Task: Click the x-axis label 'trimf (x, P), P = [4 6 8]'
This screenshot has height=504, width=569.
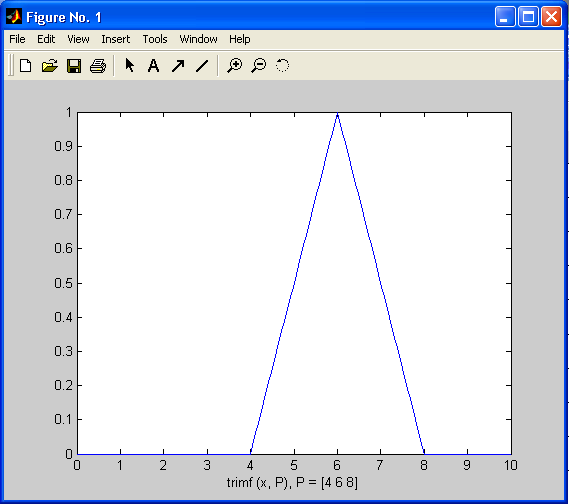Action: click(x=292, y=483)
